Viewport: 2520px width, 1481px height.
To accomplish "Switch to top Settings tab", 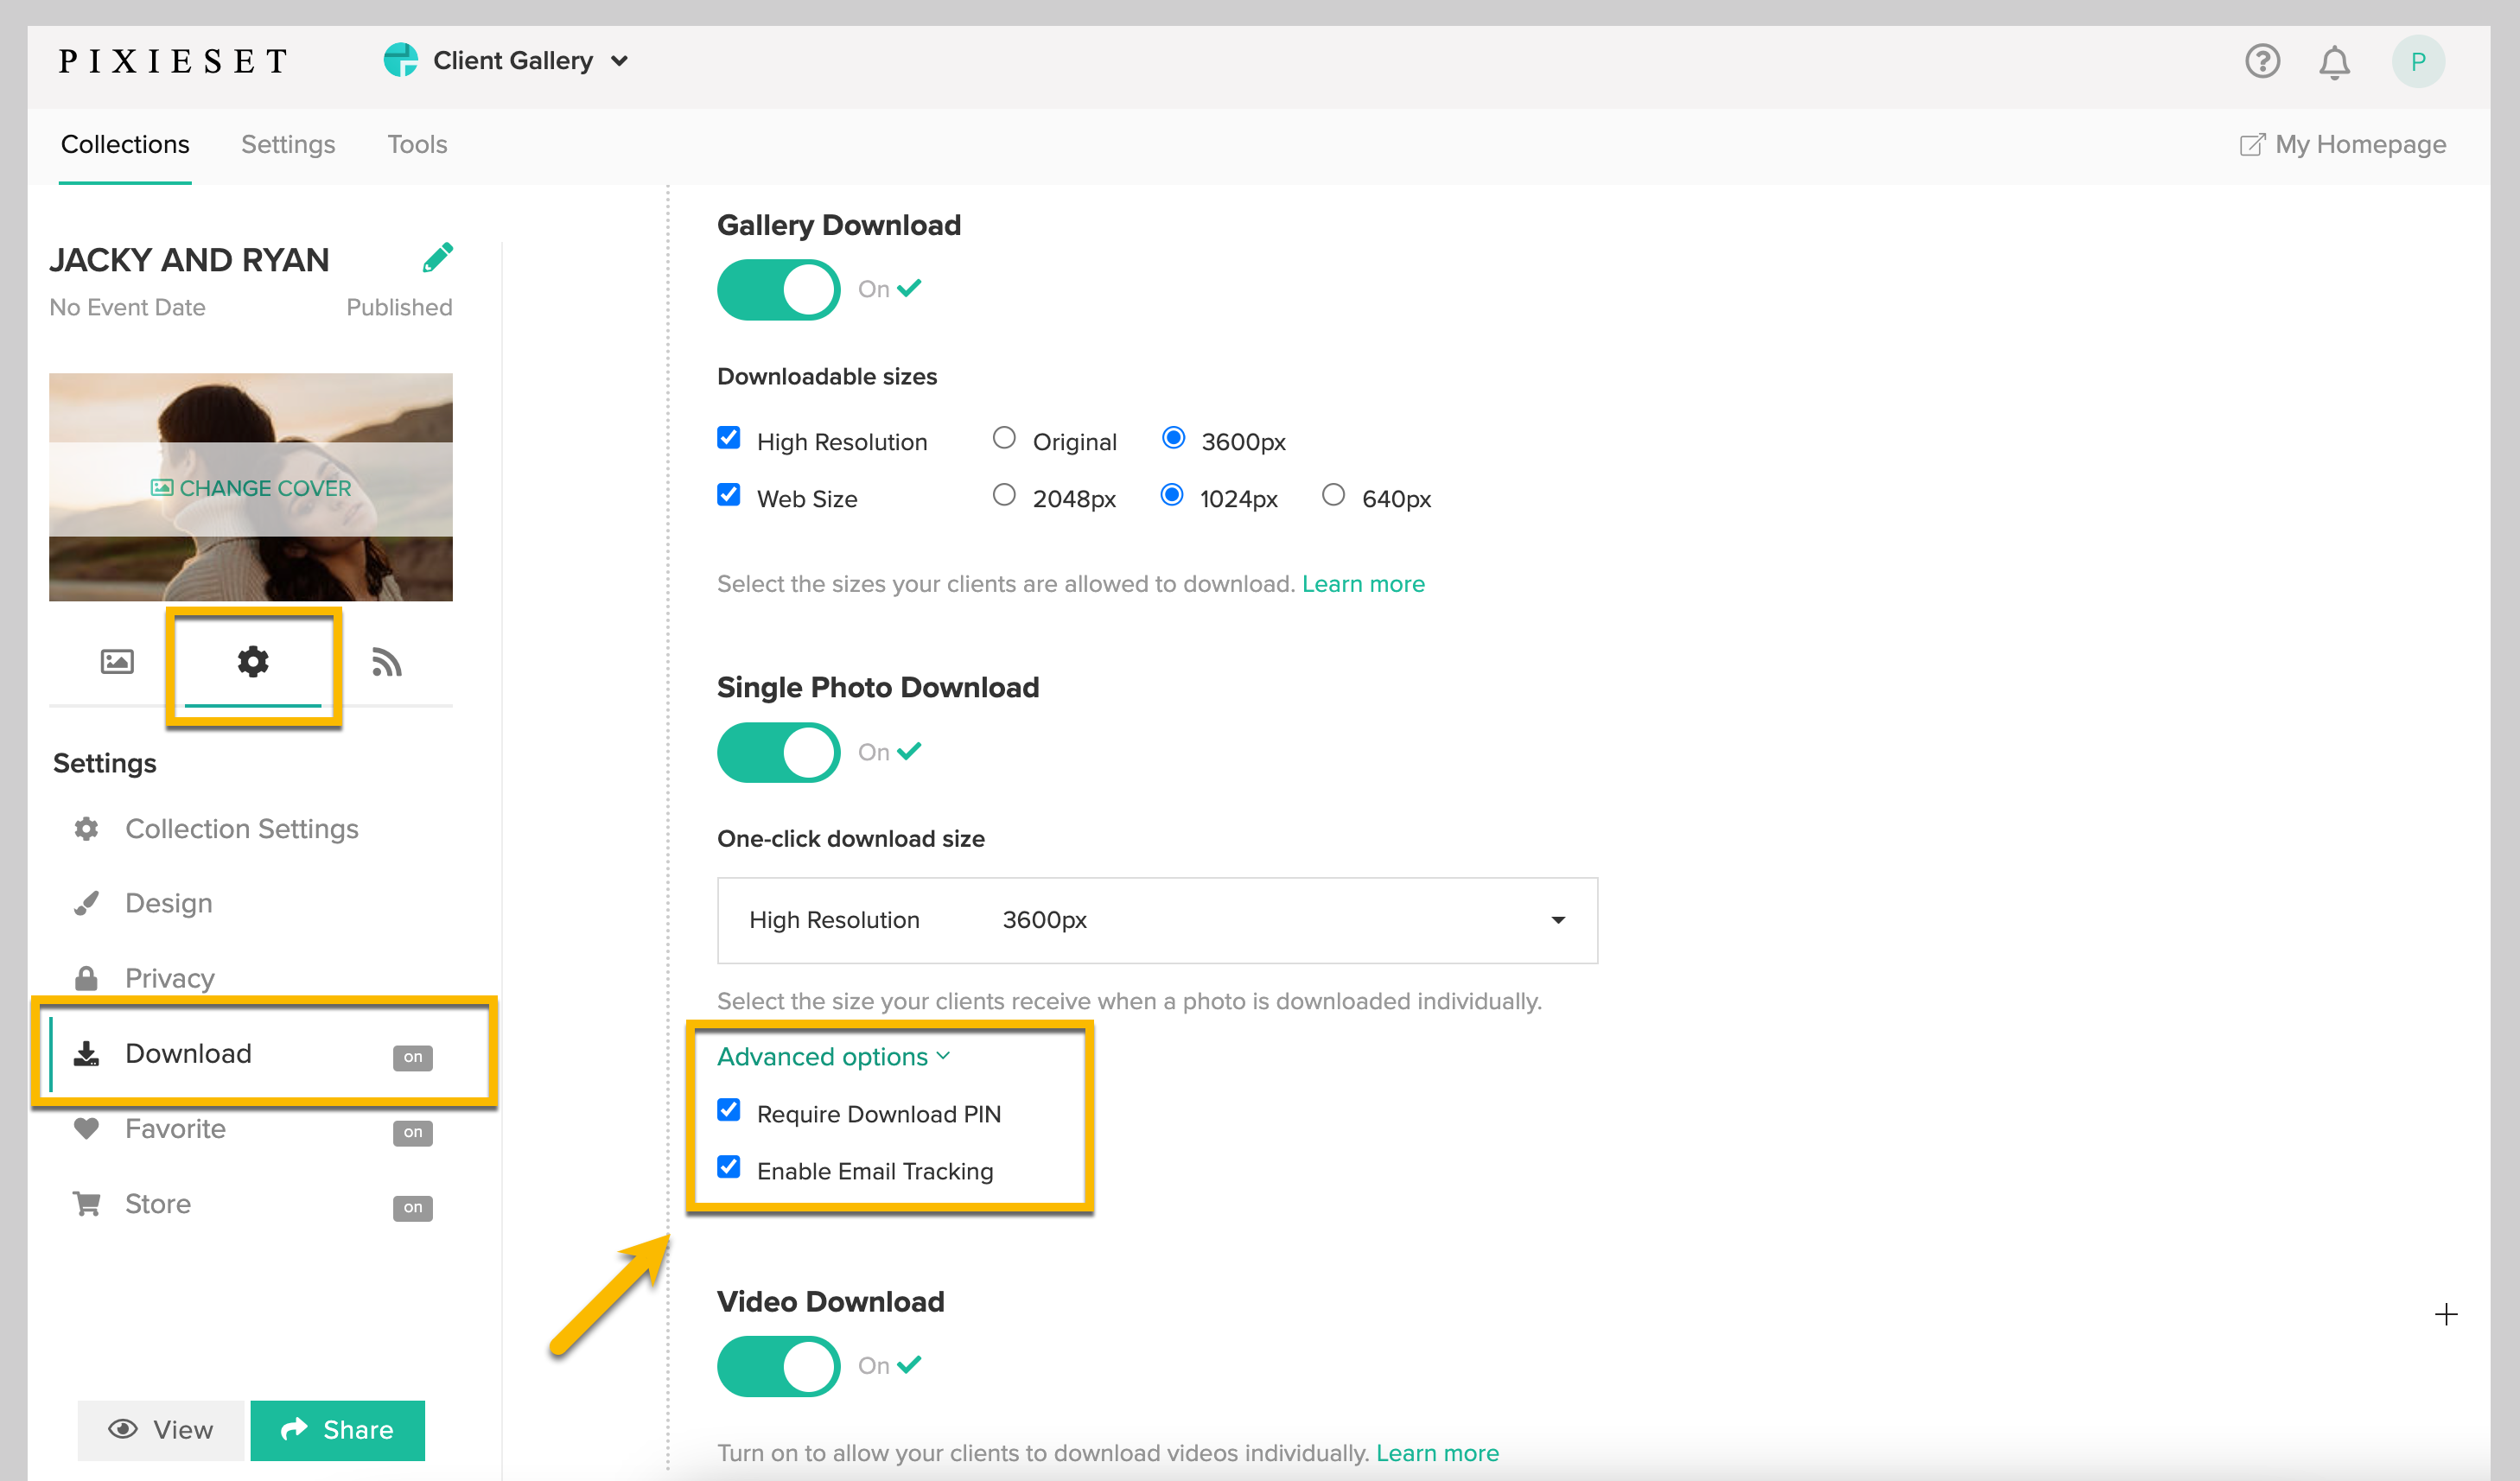I will (288, 145).
